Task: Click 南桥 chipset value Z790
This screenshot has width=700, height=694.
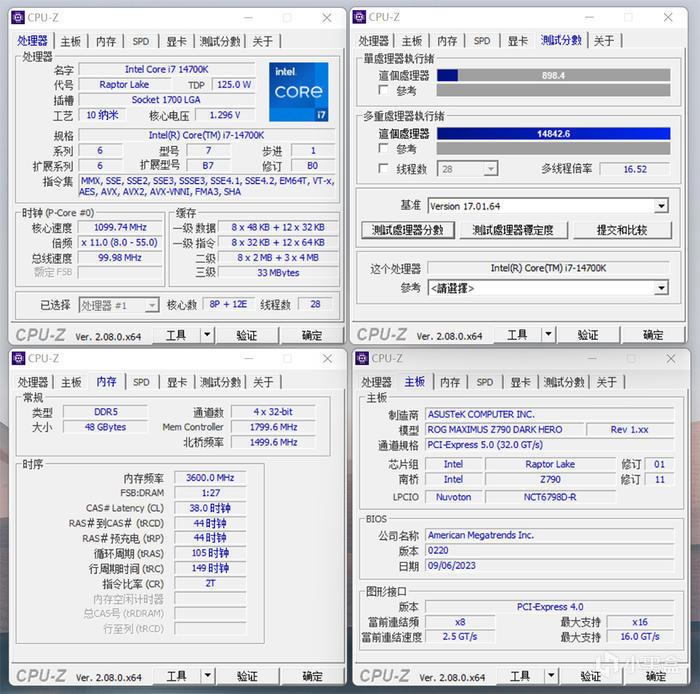Action: click(550, 479)
